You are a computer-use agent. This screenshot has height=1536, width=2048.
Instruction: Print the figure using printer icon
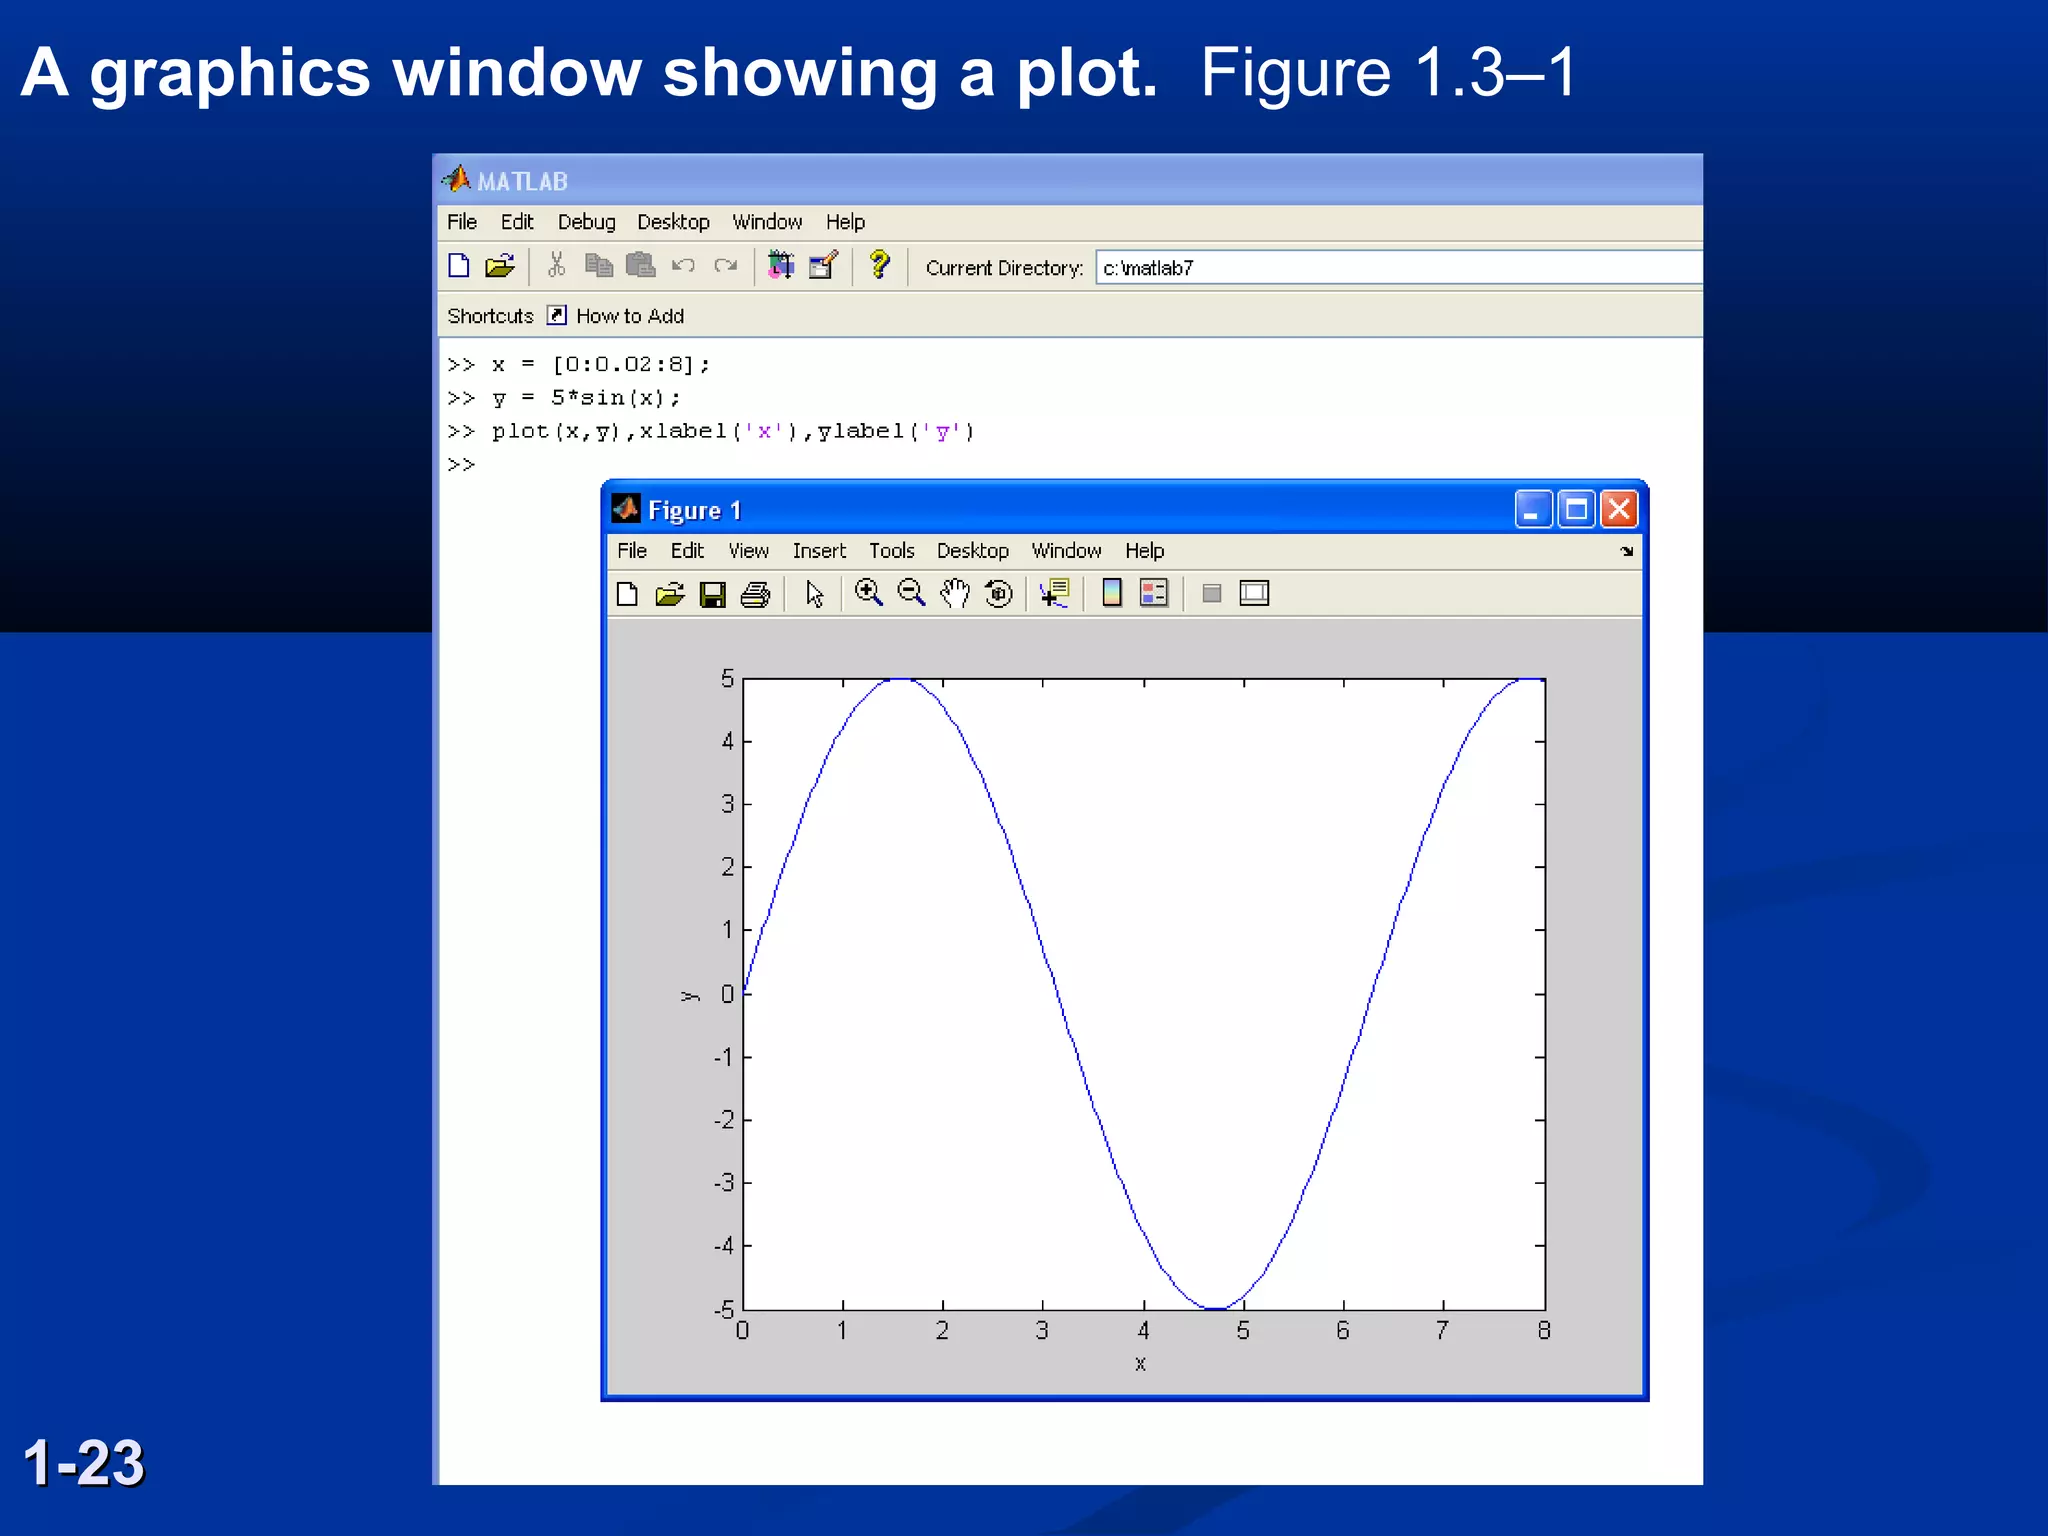click(x=755, y=595)
